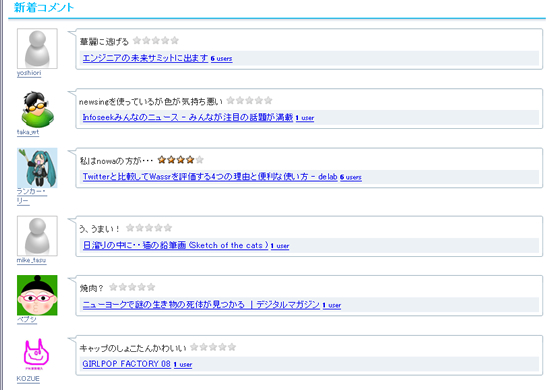This screenshot has height=390, width=550.
Task: Click first star beside 焼肉？ comment
Action: (113, 287)
